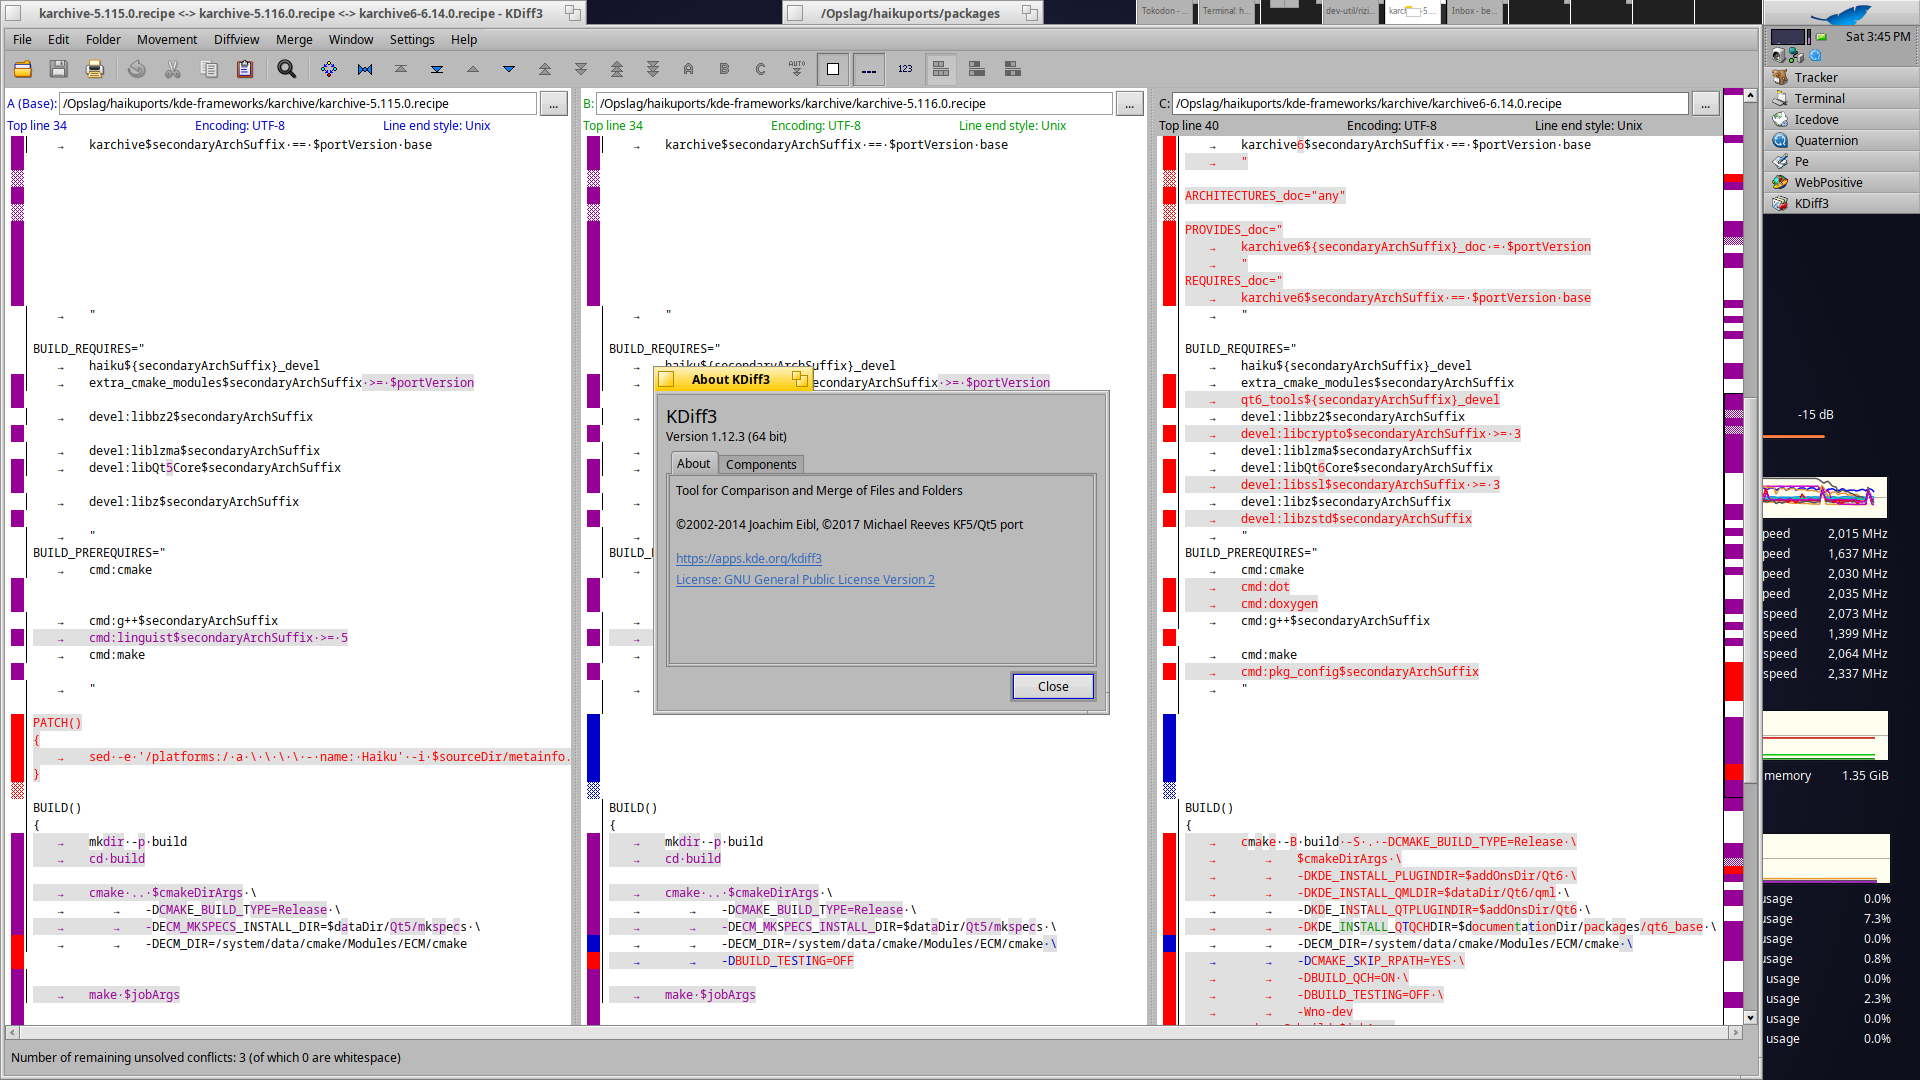Open the Edit menu

tap(59, 39)
